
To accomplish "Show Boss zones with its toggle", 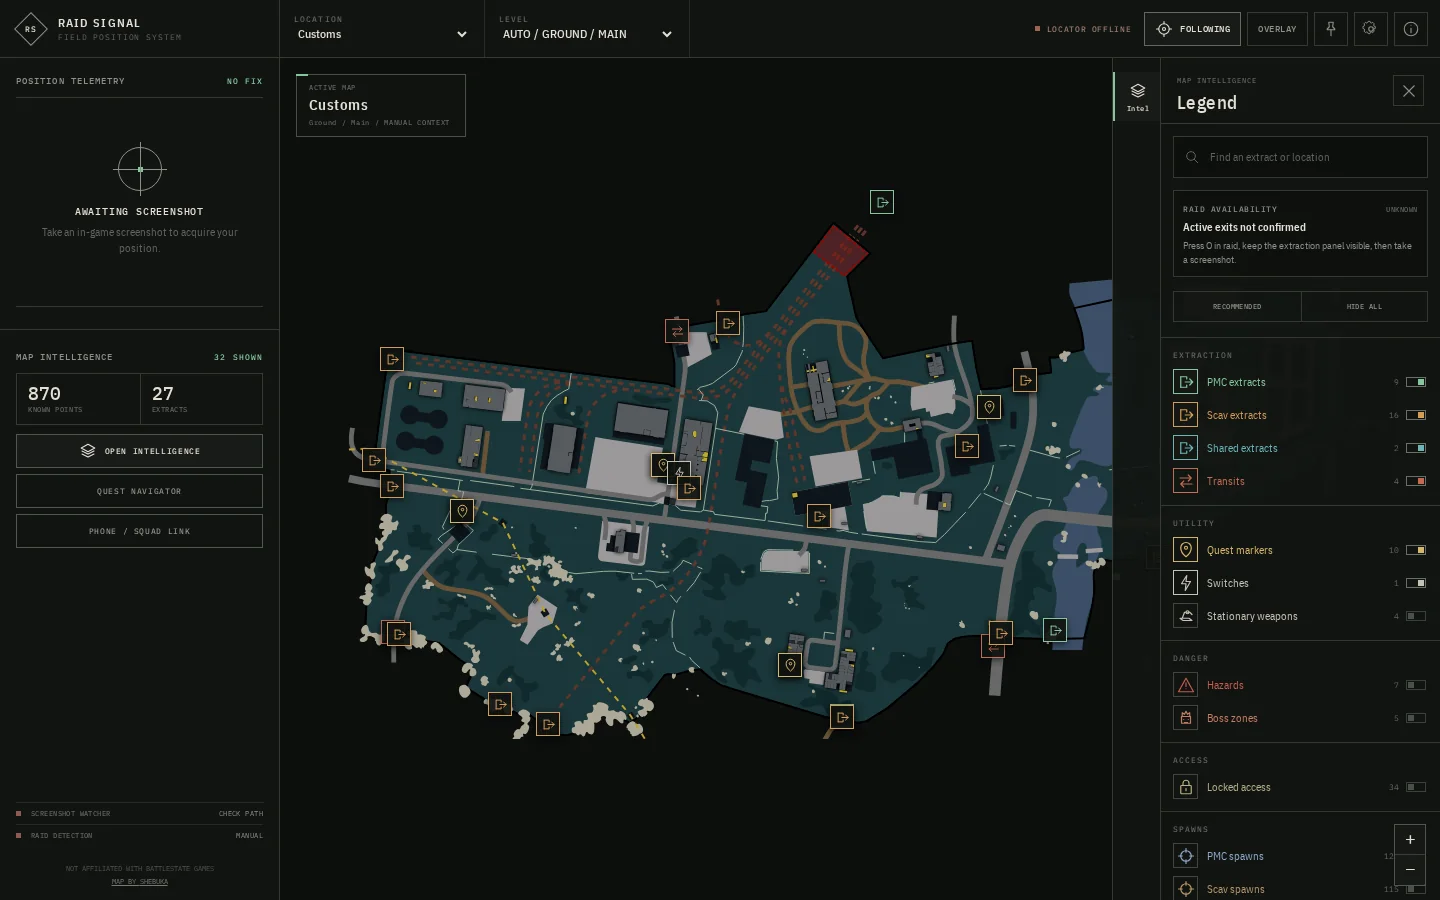I will pyautogui.click(x=1416, y=718).
